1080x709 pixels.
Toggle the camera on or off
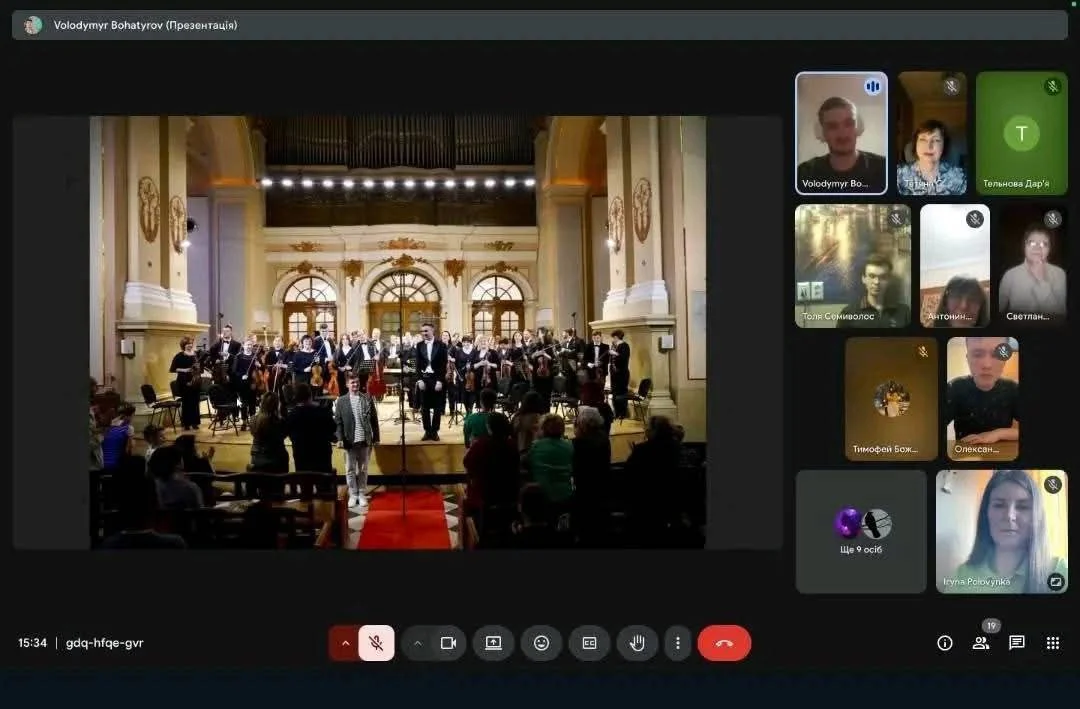click(448, 643)
